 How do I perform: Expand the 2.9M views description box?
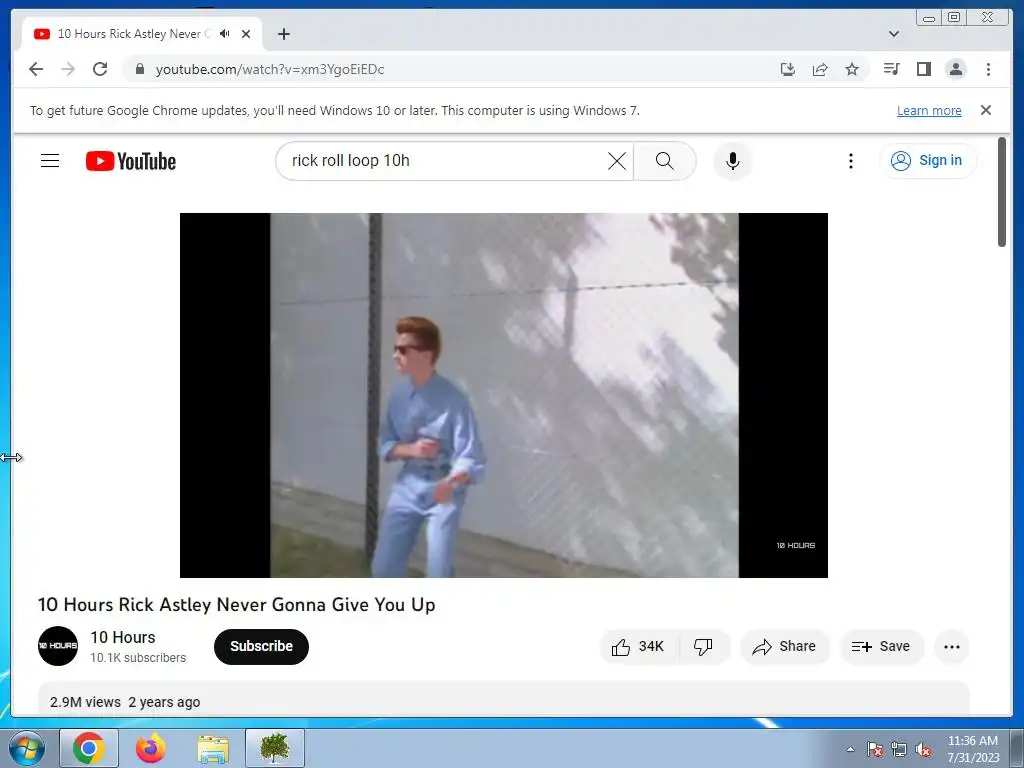pos(504,699)
